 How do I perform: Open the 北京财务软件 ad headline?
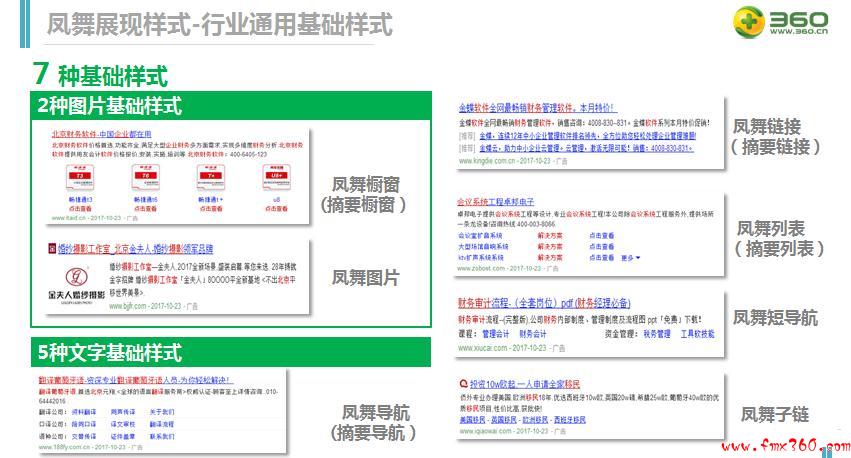point(101,134)
